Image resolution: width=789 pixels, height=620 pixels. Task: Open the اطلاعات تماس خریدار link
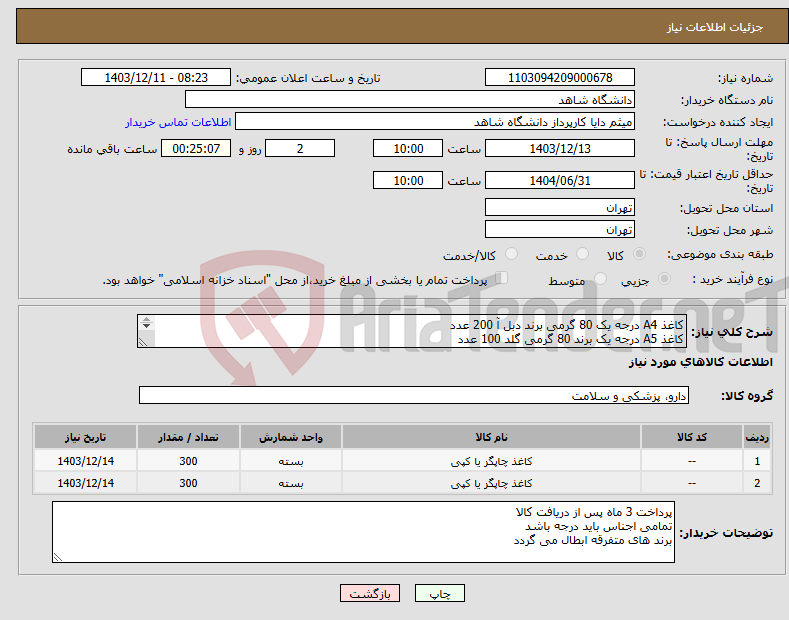pos(178,122)
